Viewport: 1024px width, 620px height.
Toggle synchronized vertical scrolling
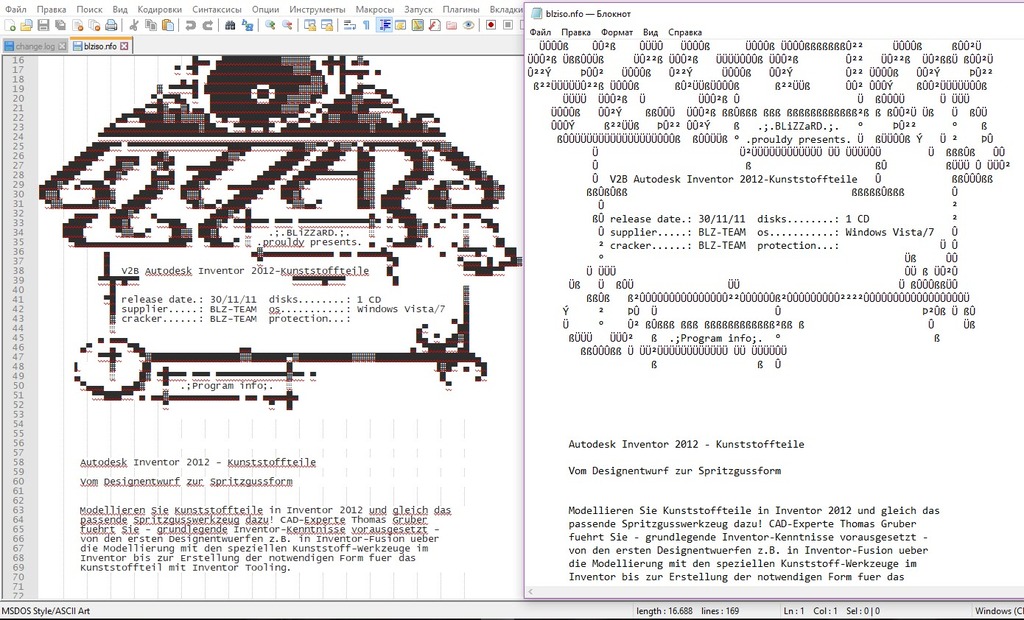[x=310, y=25]
